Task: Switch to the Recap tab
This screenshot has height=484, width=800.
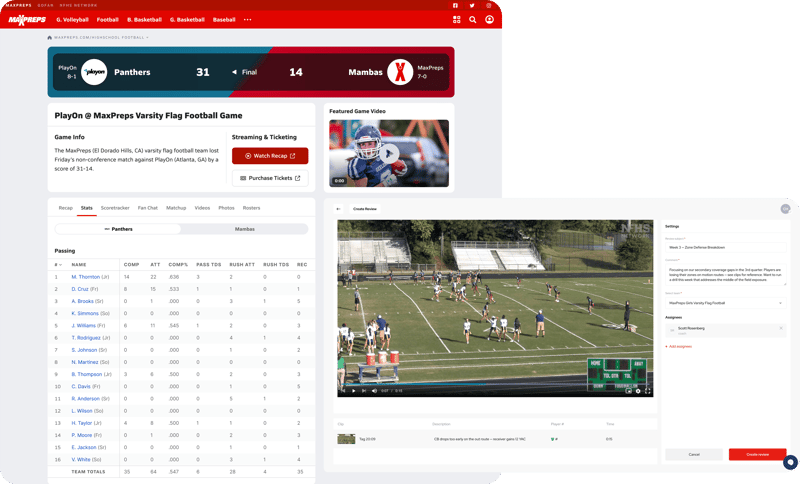Action: [x=65, y=208]
